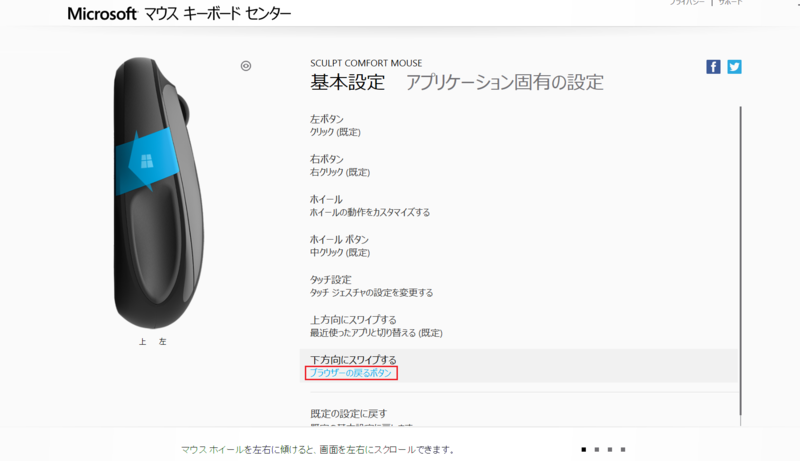The height and width of the screenshot is (461, 800).
Task: Click the mouse device thumbnail image
Action: pyautogui.click(x=158, y=193)
